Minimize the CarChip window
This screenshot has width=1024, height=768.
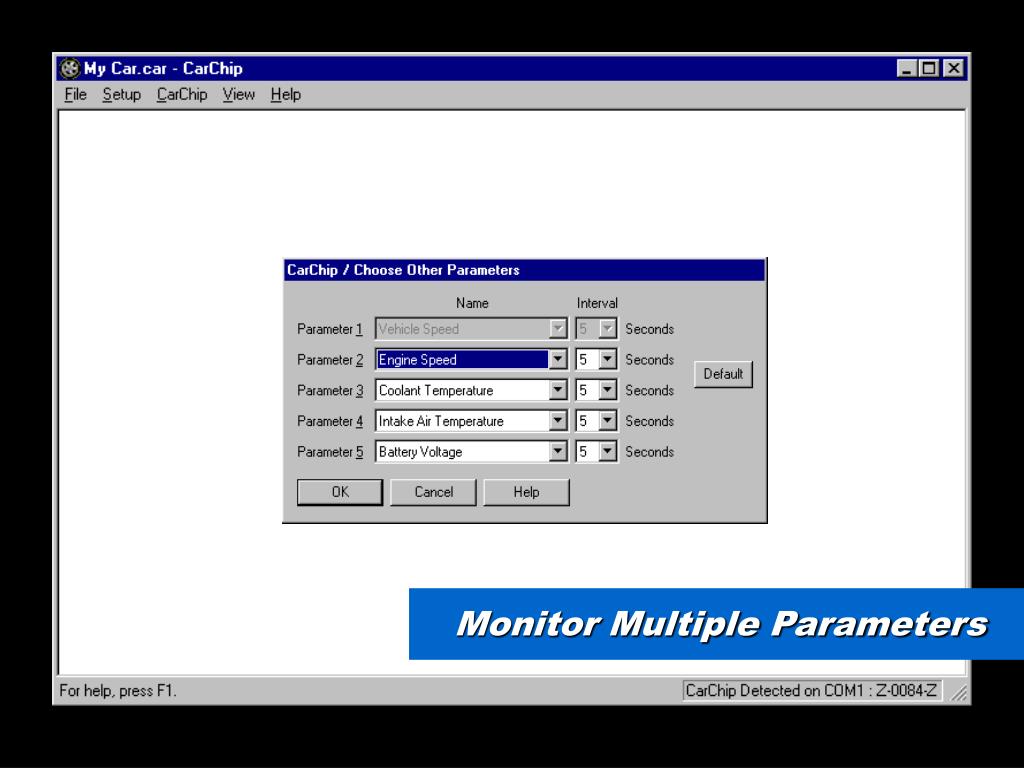[905, 68]
